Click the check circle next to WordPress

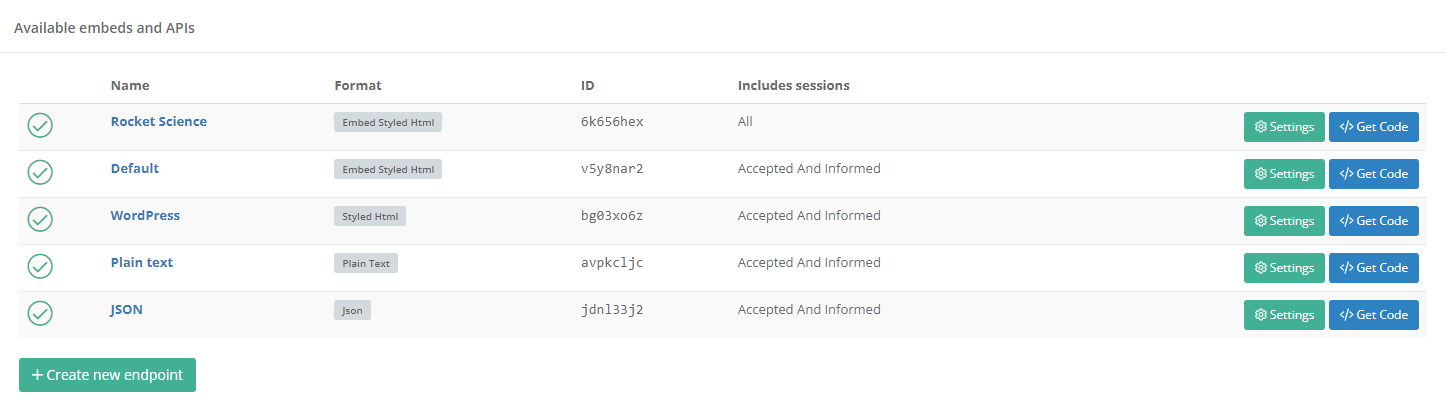(x=40, y=220)
